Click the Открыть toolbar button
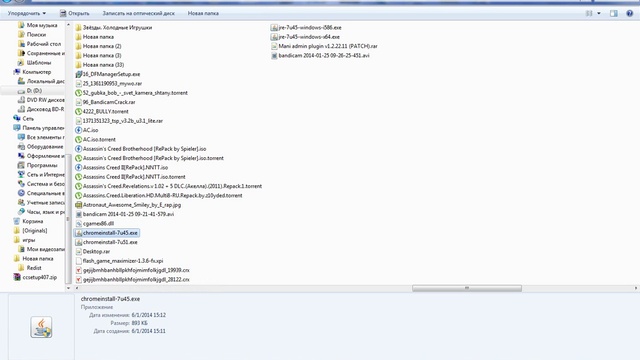This screenshot has width=640, height=360. click(75, 13)
